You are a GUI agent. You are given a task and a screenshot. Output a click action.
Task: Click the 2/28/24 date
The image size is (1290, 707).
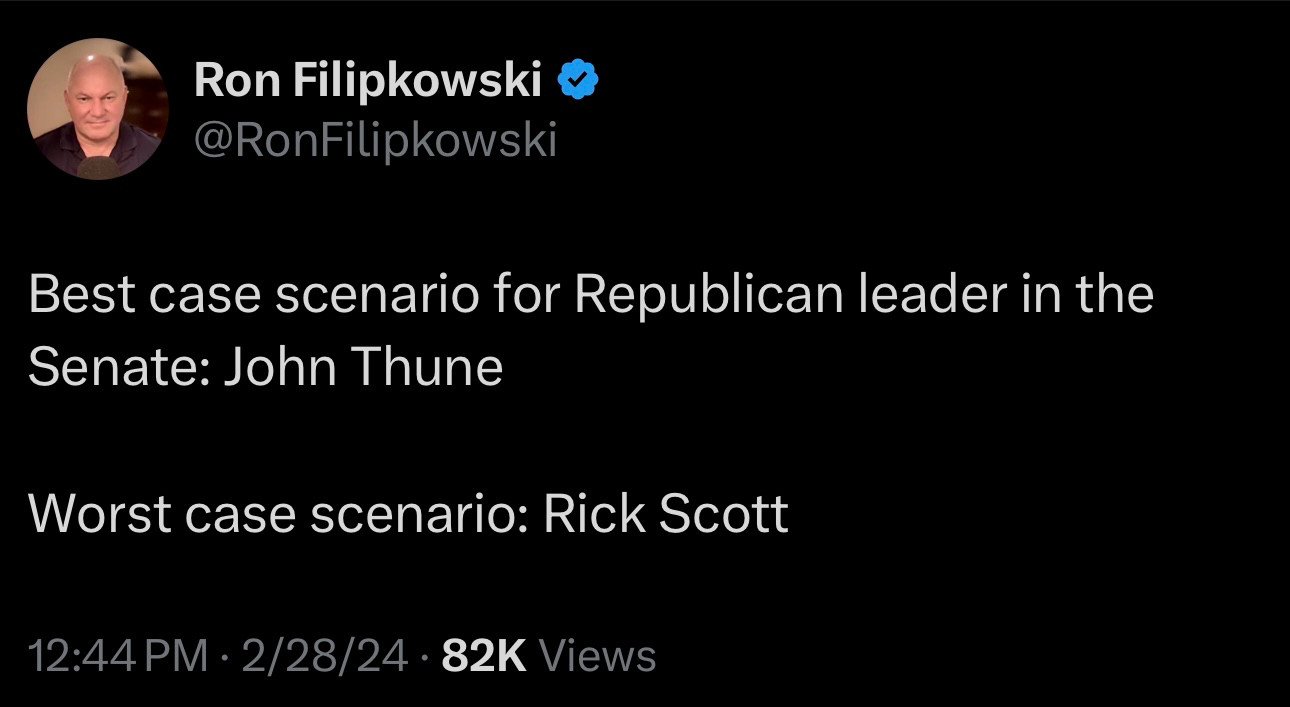pyautogui.click(x=324, y=656)
